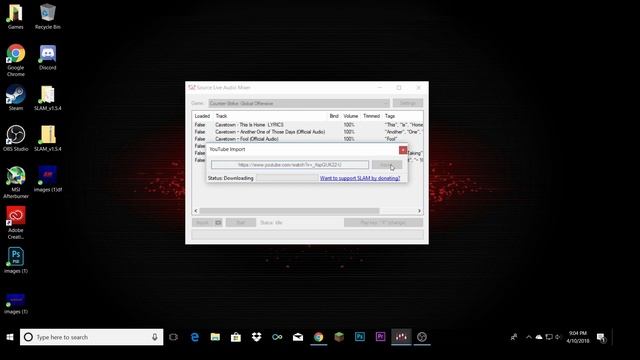
Task: Launch MSI Afterburner from desktop
Action: (x=16, y=182)
